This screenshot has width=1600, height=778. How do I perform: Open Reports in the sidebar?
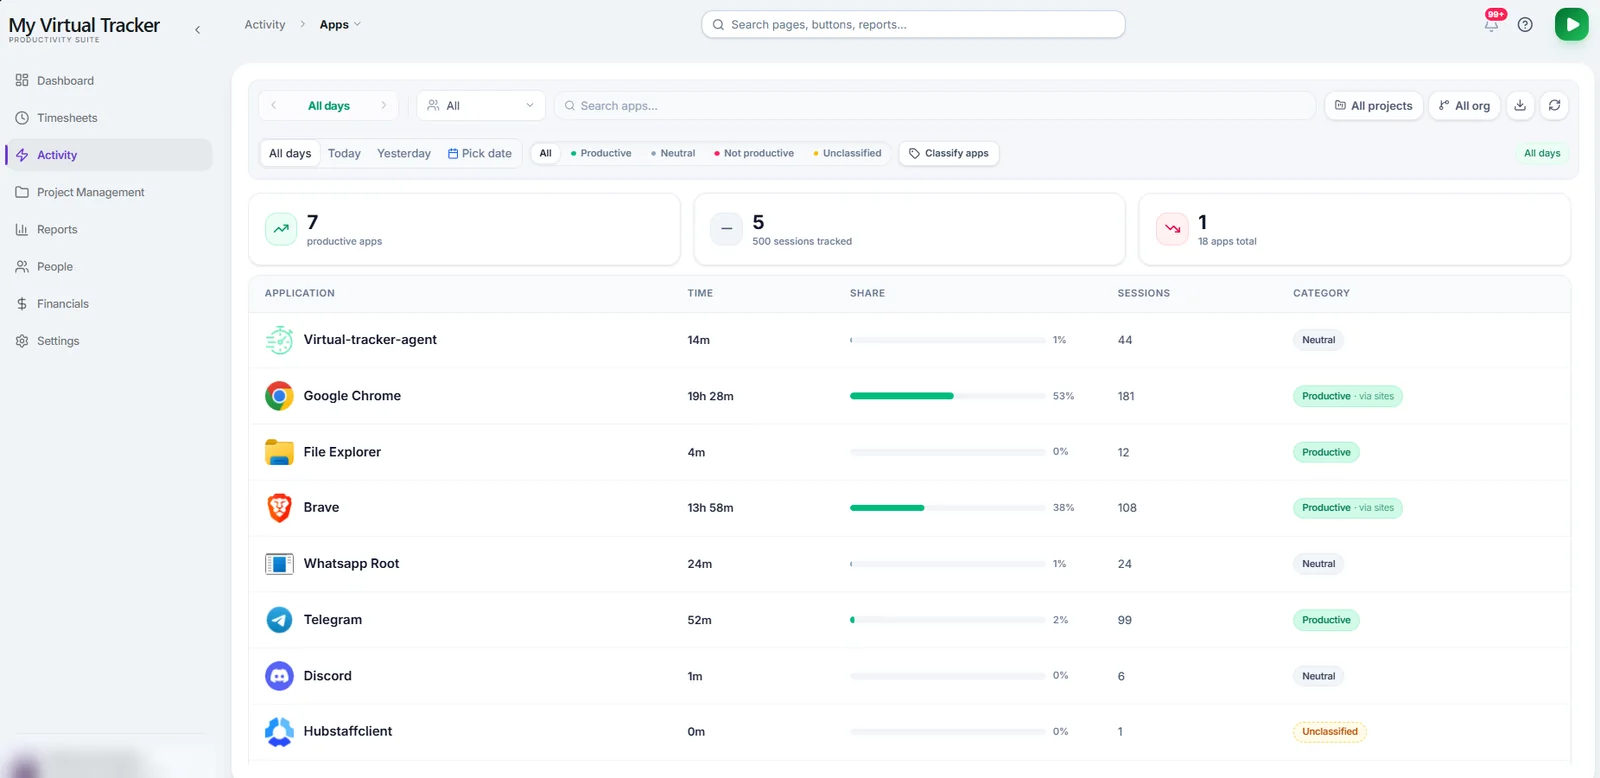click(x=108, y=229)
